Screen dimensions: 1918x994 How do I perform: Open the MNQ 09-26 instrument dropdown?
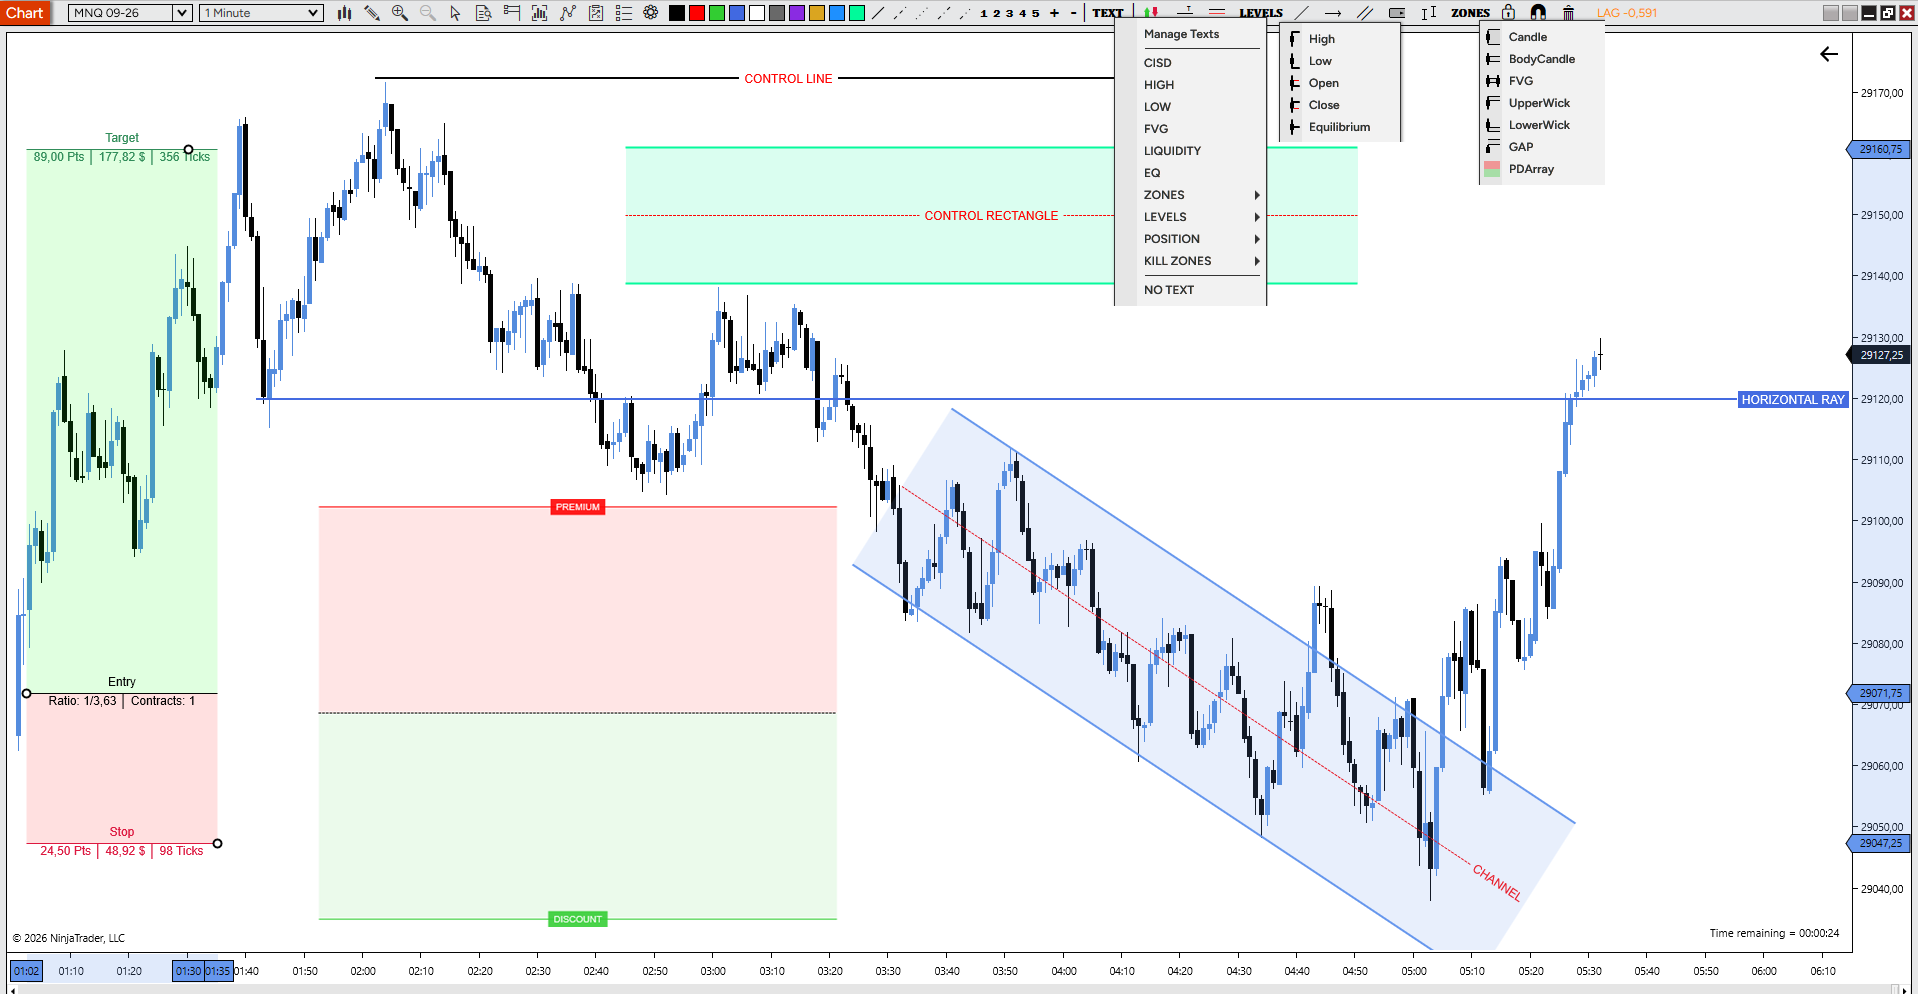pos(131,13)
